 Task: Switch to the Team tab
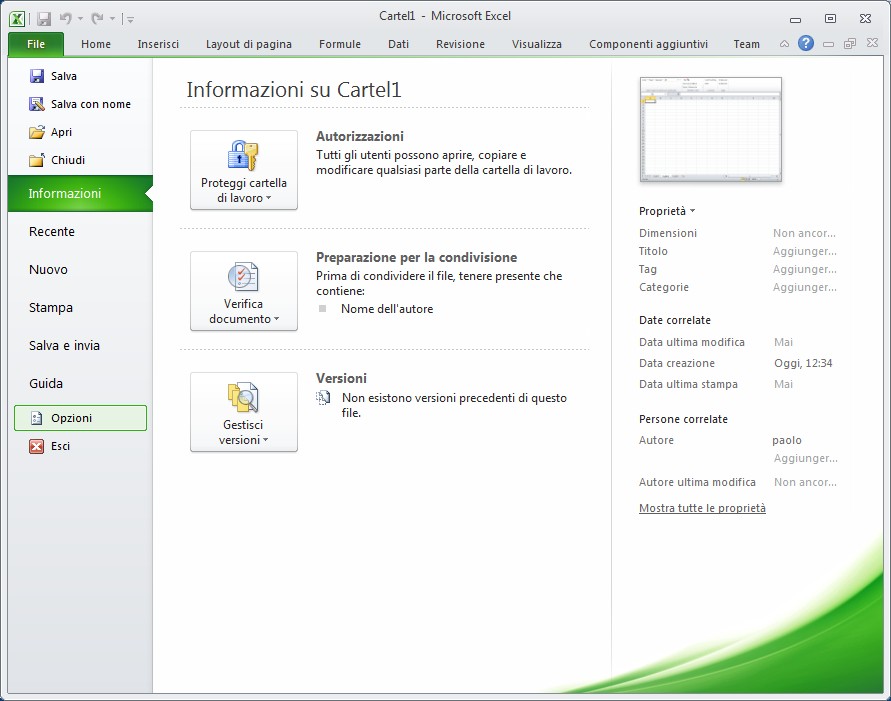[x=746, y=44]
